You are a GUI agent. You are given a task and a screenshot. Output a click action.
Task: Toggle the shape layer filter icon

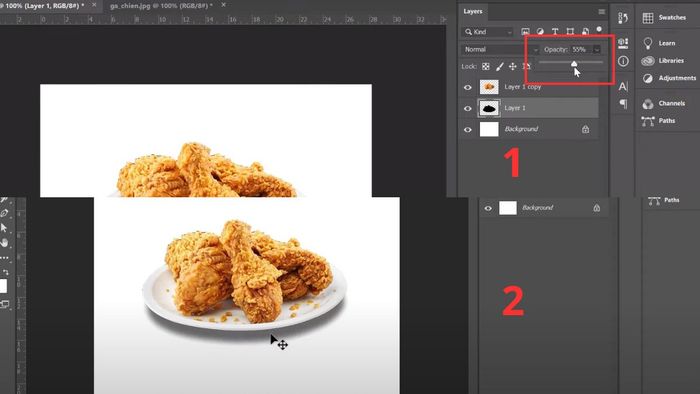570,32
